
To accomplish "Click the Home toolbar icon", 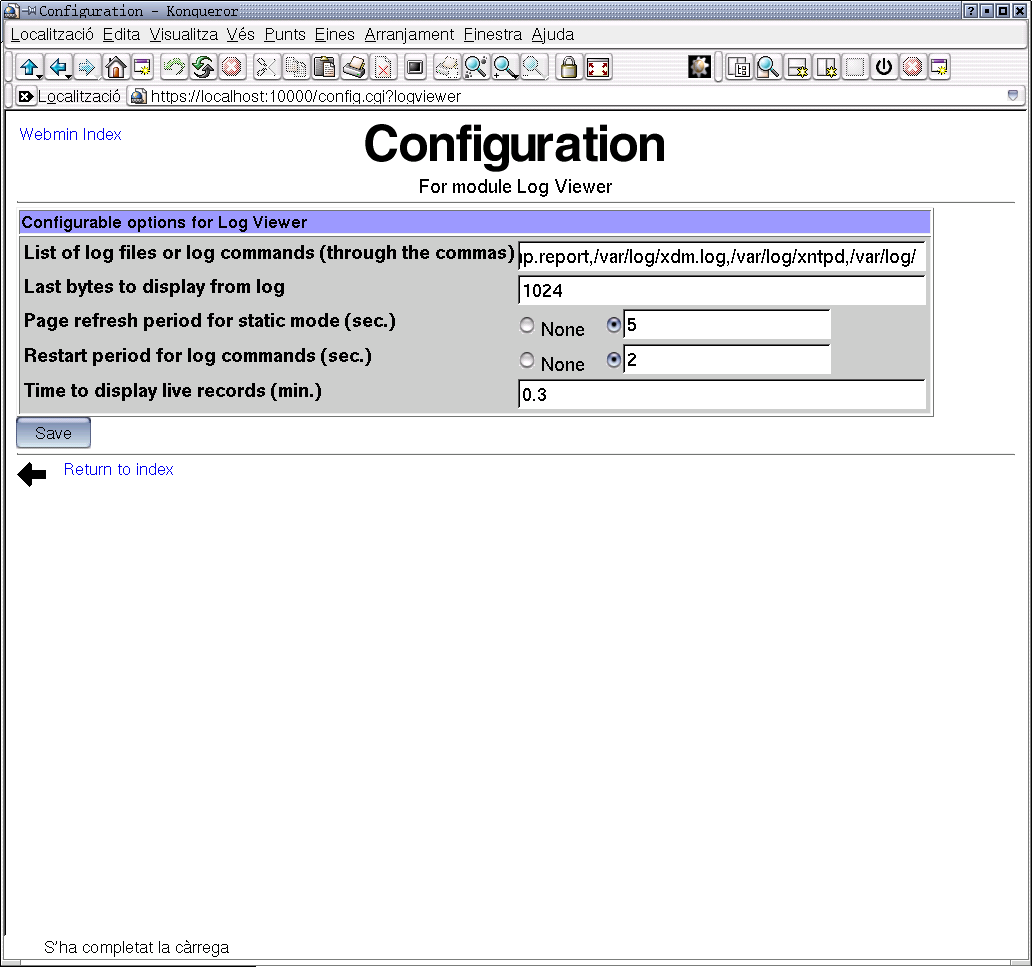I will (115, 68).
